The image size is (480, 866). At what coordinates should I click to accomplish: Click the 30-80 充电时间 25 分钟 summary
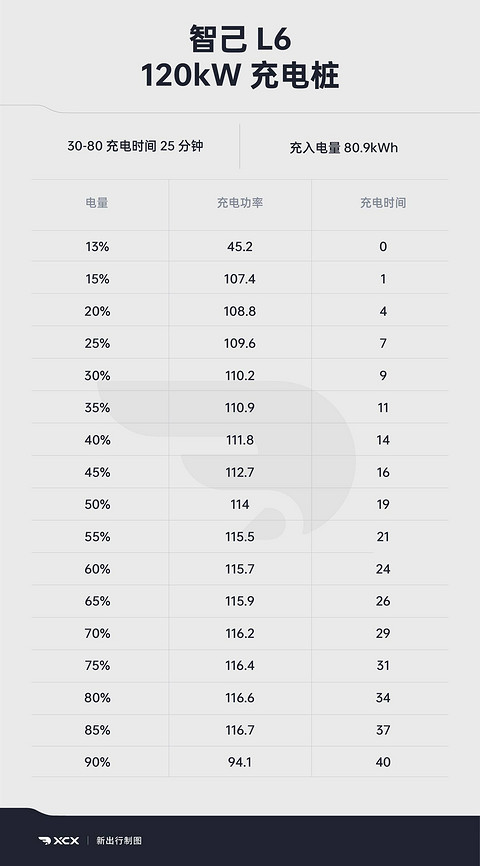135,146
